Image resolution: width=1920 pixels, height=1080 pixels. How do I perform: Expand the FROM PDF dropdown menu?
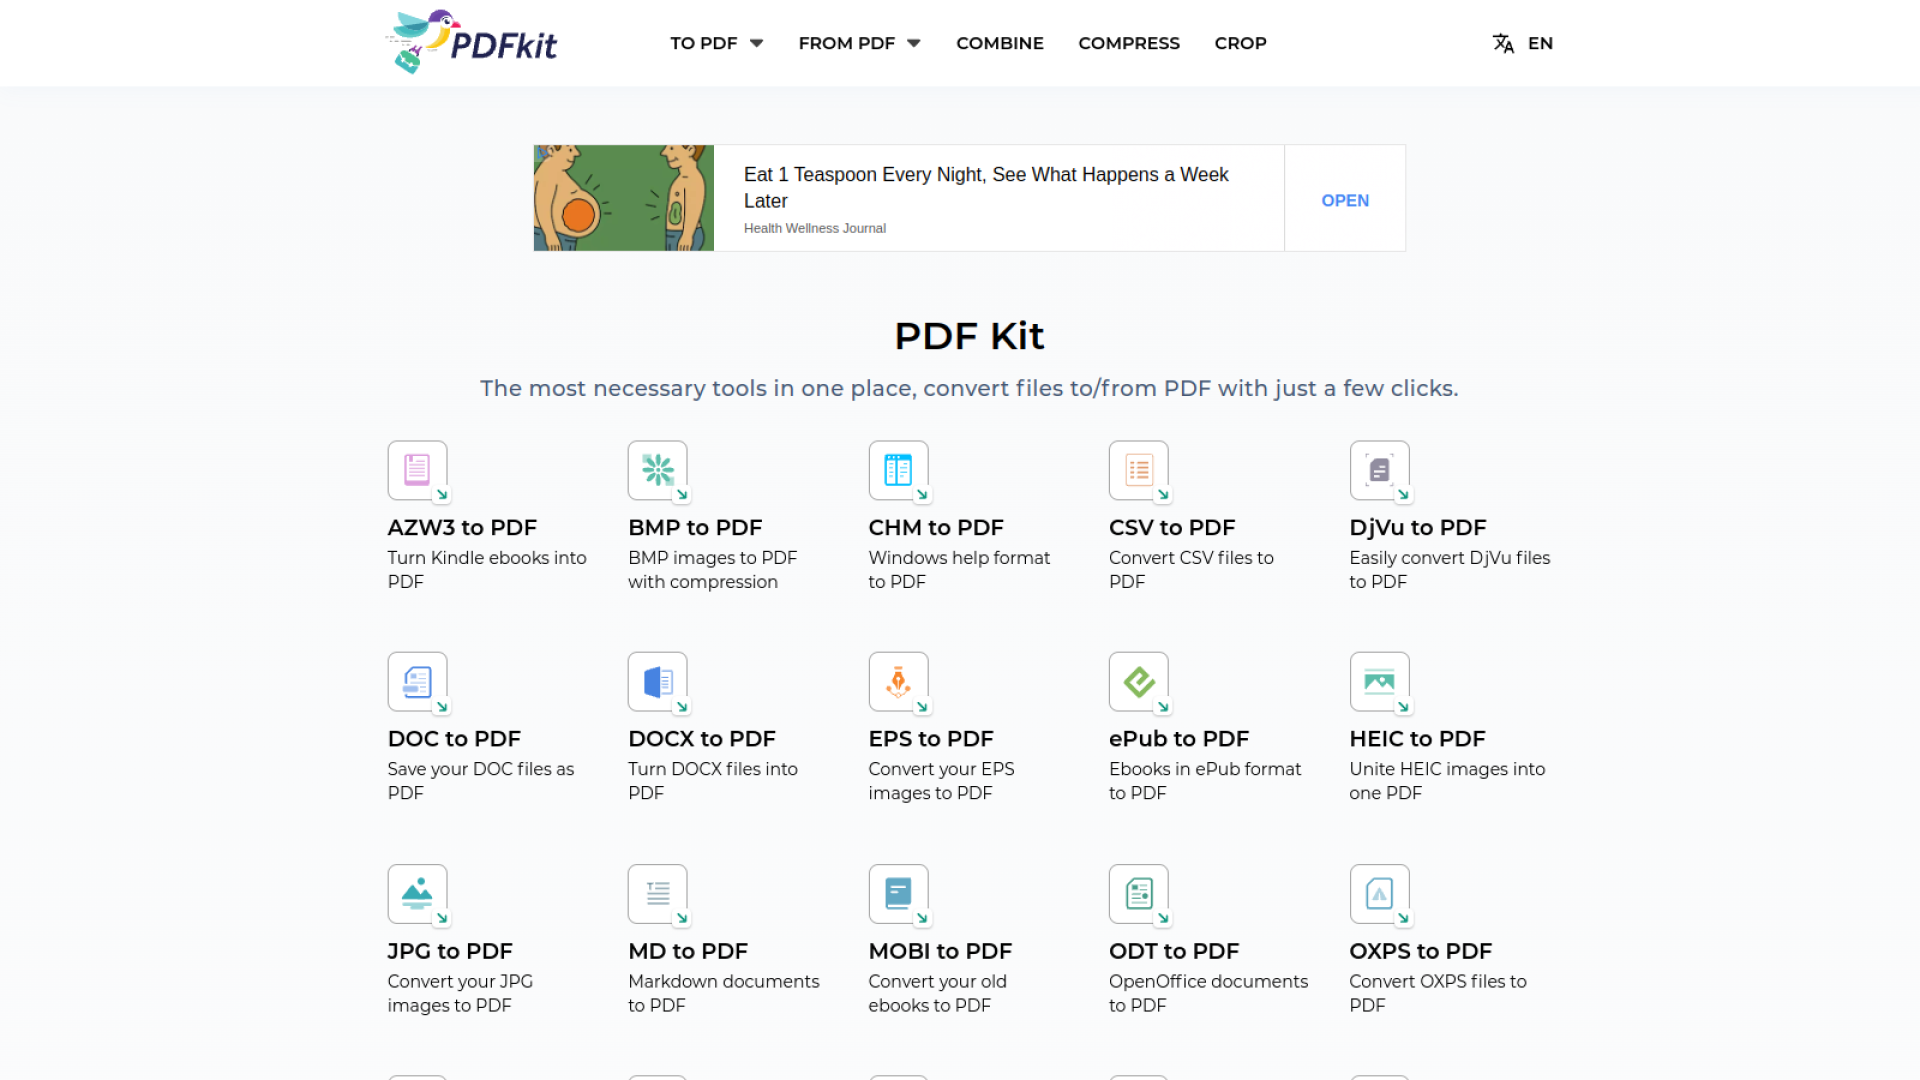tap(858, 43)
